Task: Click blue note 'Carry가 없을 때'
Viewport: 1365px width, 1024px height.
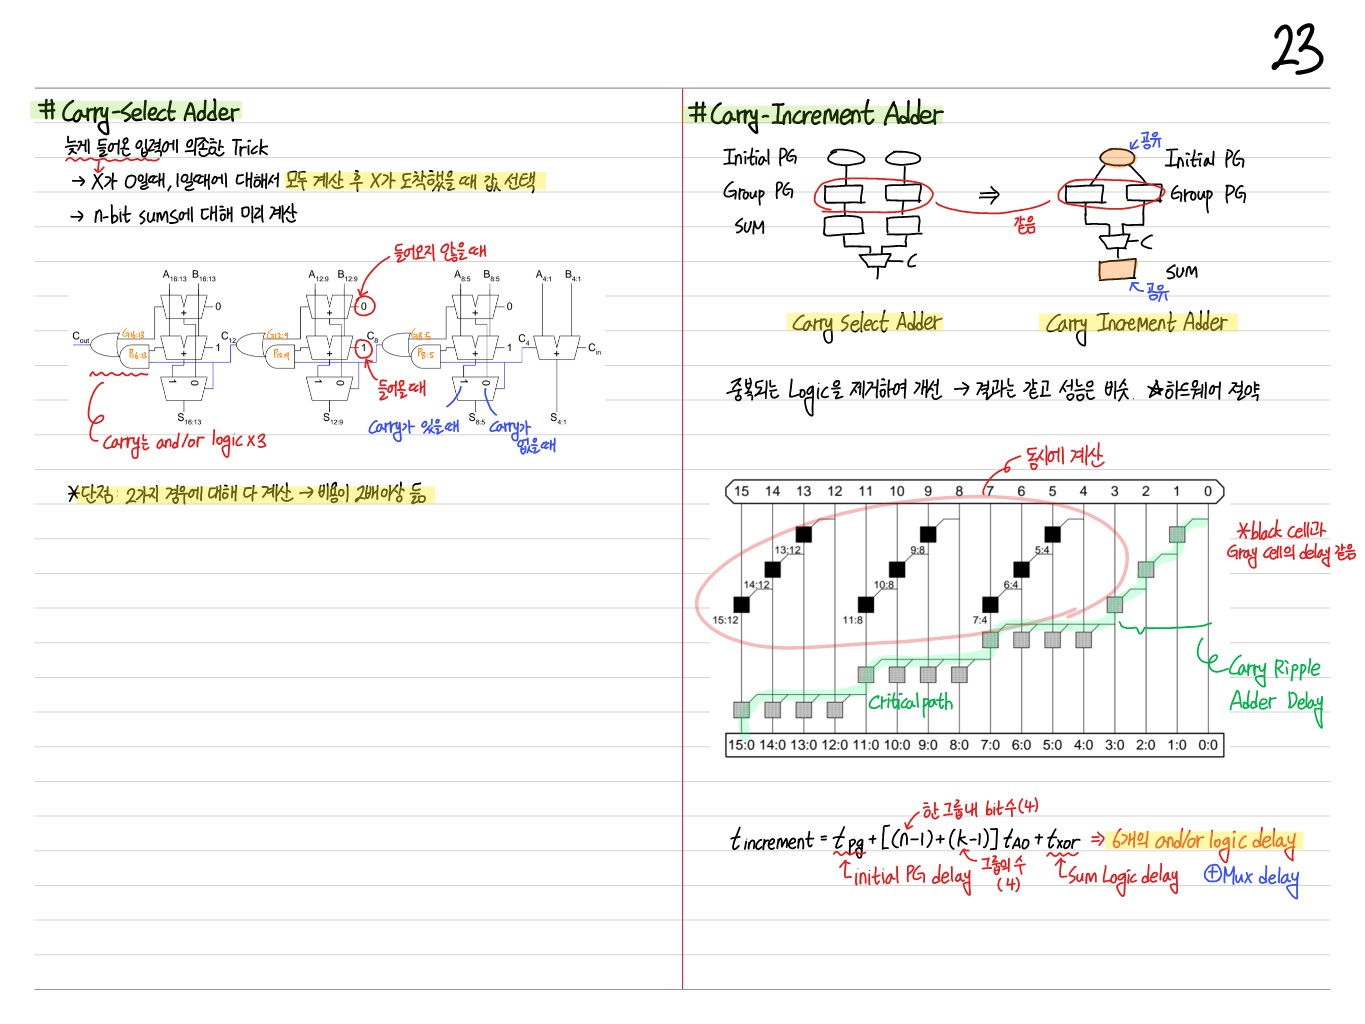Action: pos(521,436)
